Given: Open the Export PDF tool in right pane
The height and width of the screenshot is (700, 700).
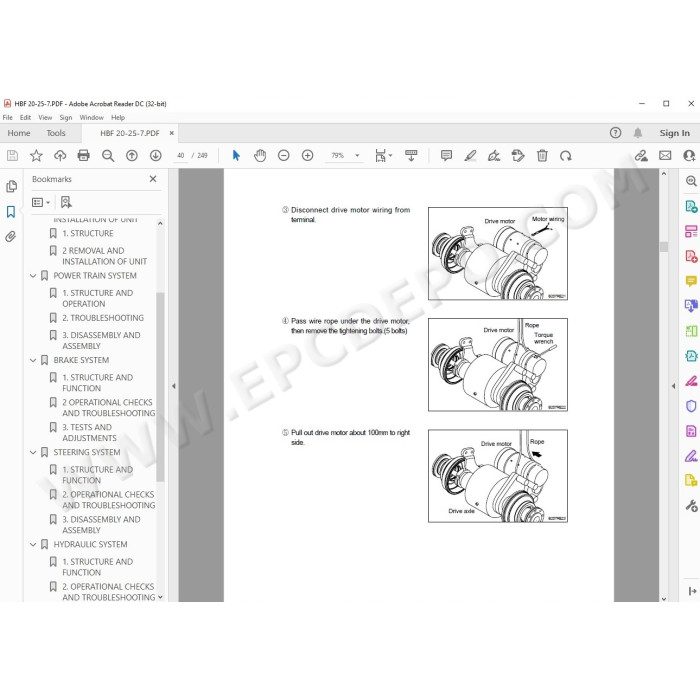Looking at the screenshot, I should pyautogui.click(x=691, y=206).
